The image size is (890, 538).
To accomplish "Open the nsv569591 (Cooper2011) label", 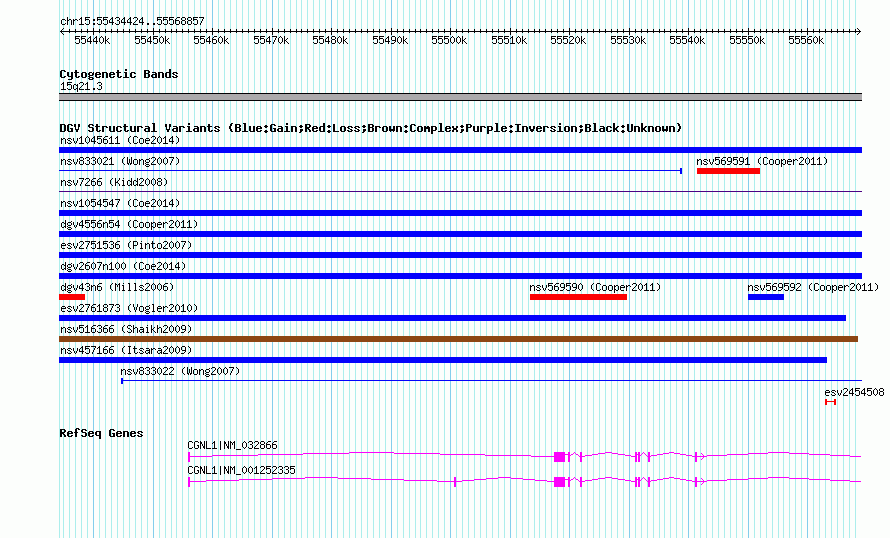I will coord(762,161).
